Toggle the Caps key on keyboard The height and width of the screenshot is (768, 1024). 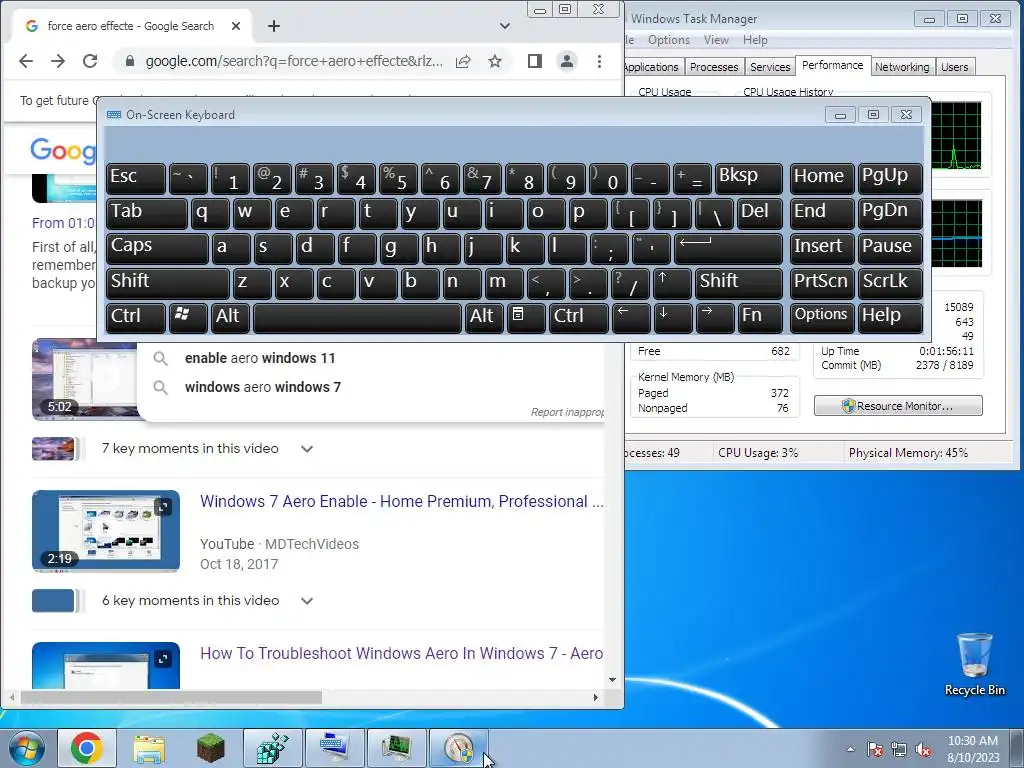click(157, 248)
